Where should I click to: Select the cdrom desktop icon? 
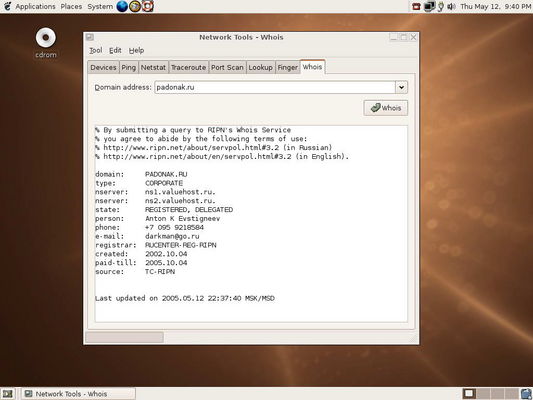pyautogui.click(x=46, y=43)
